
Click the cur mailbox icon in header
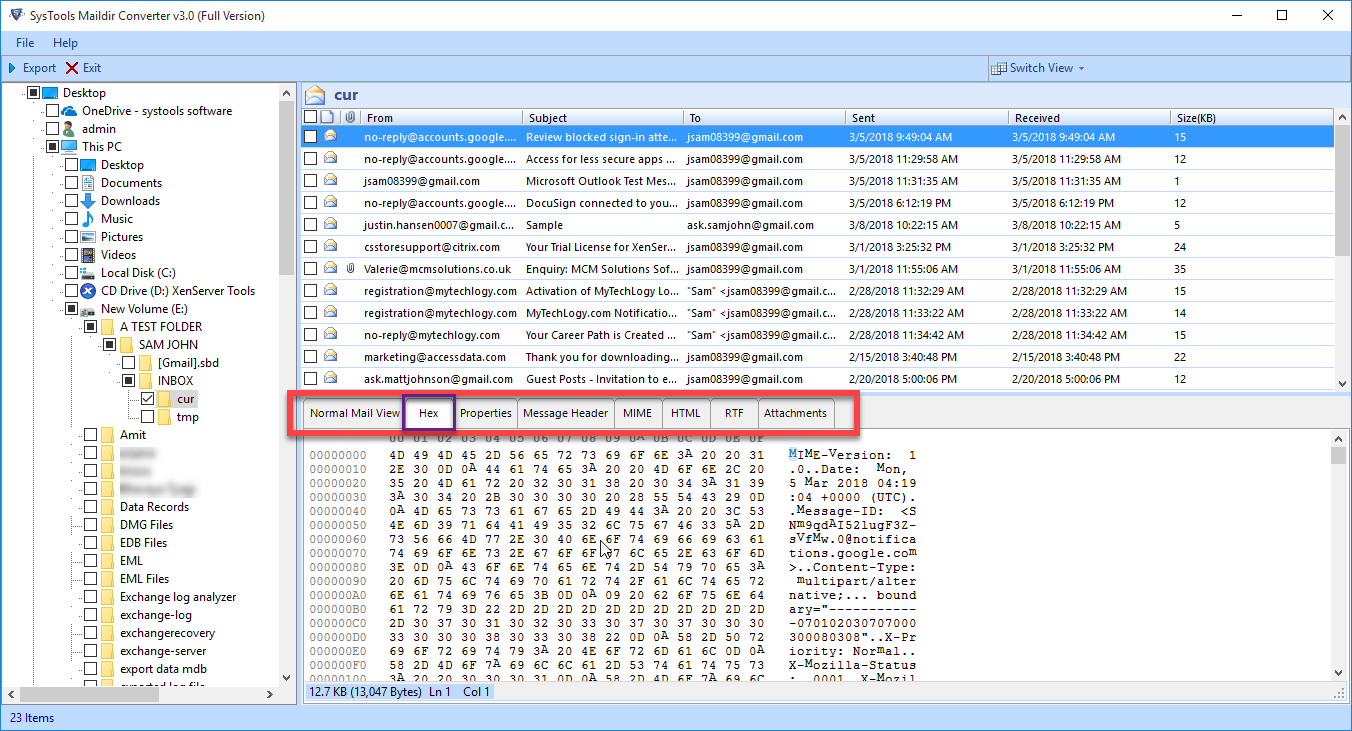point(316,95)
